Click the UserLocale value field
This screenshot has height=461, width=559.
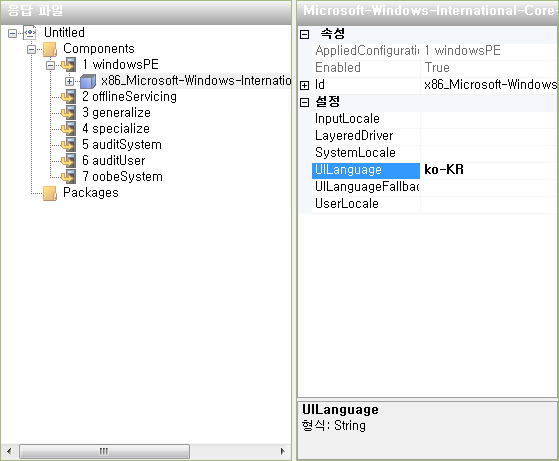pyautogui.click(x=489, y=204)
